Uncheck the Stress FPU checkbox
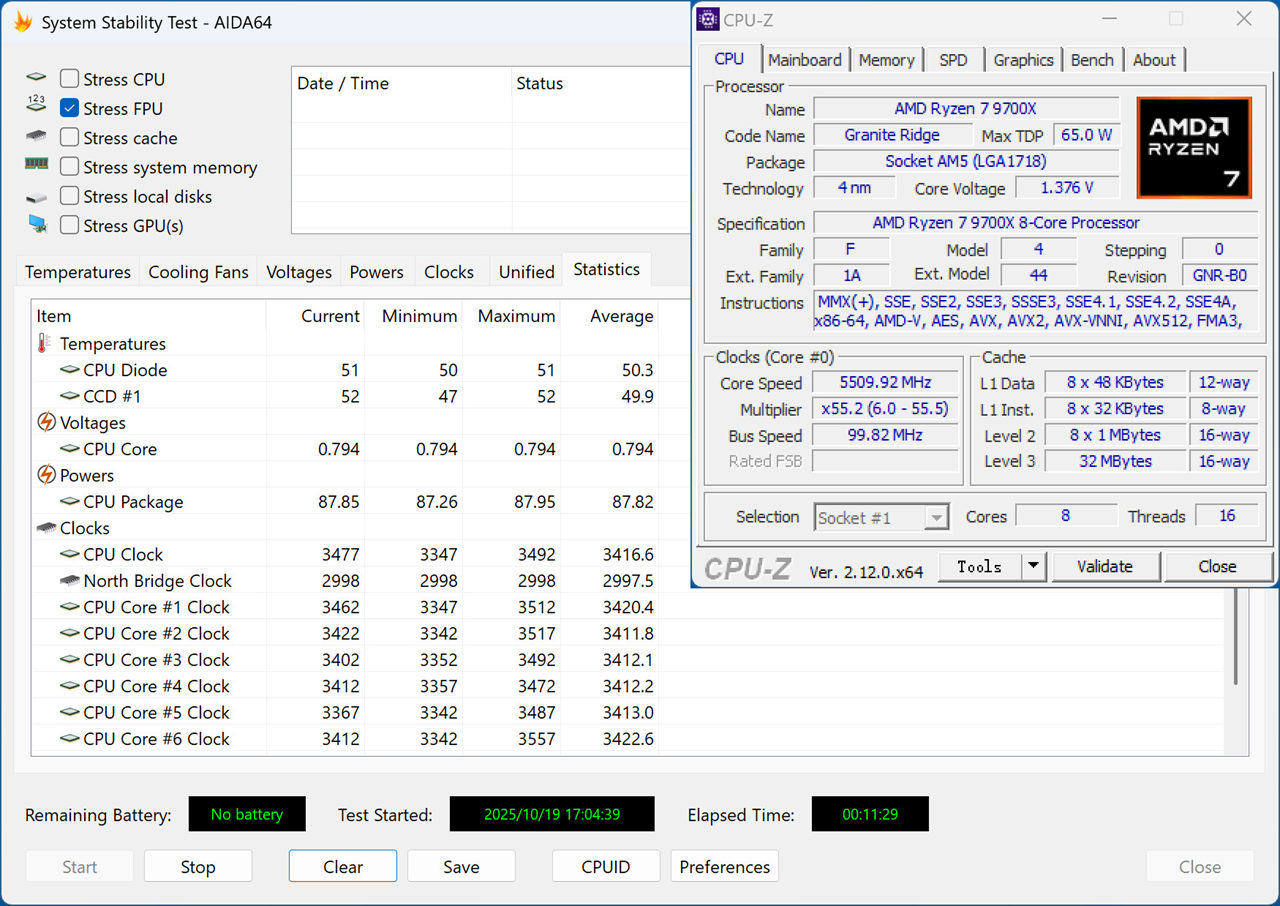The width and height of the screenshot is (1280, 906). [x=70, y=108]
